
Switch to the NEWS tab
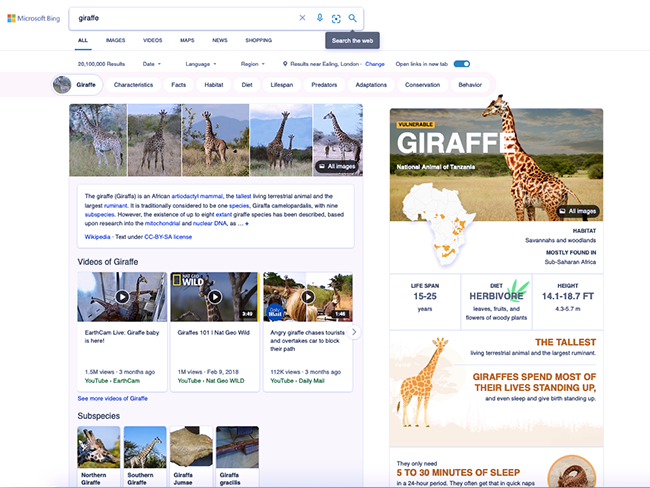[x=220, y=40]
